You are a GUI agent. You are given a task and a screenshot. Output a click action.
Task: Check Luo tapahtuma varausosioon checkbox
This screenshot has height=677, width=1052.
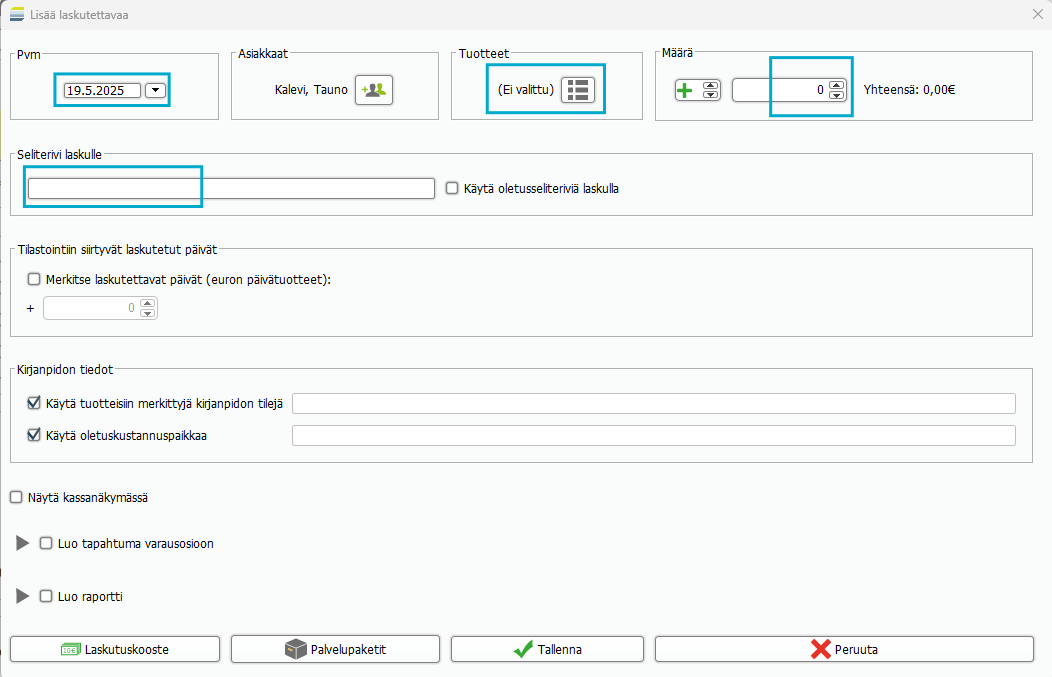click(x=46, y=543)
